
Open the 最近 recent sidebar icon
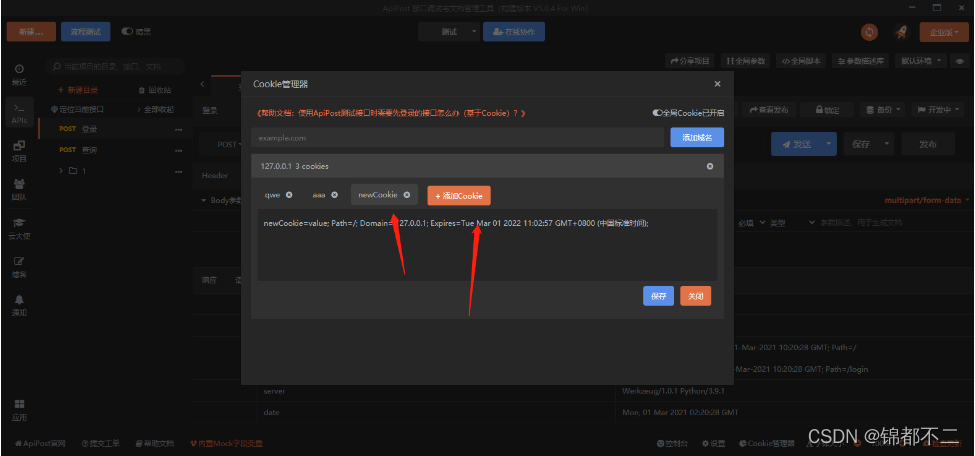[19, 74]
